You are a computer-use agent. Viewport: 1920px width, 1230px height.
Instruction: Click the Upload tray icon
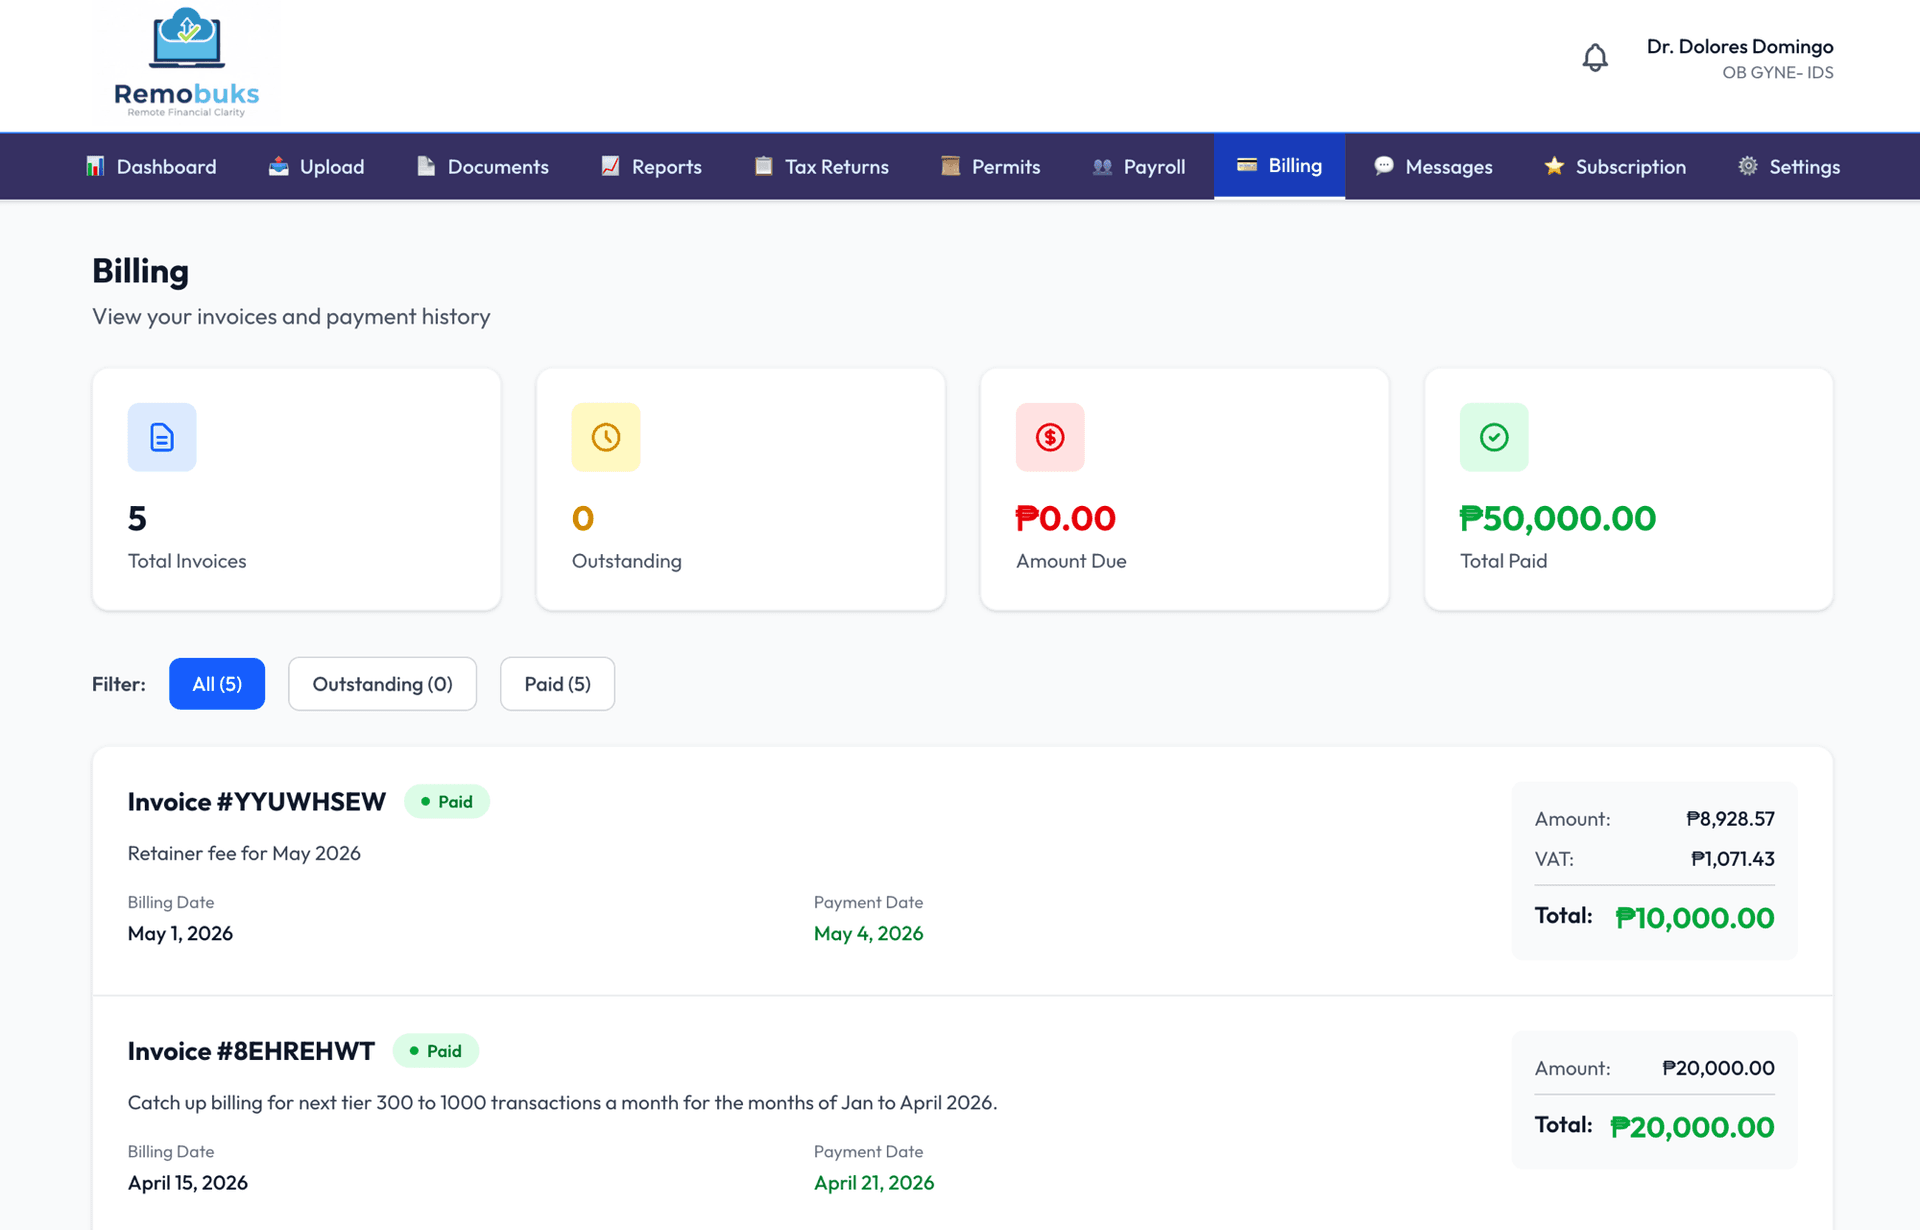point(278,166)
